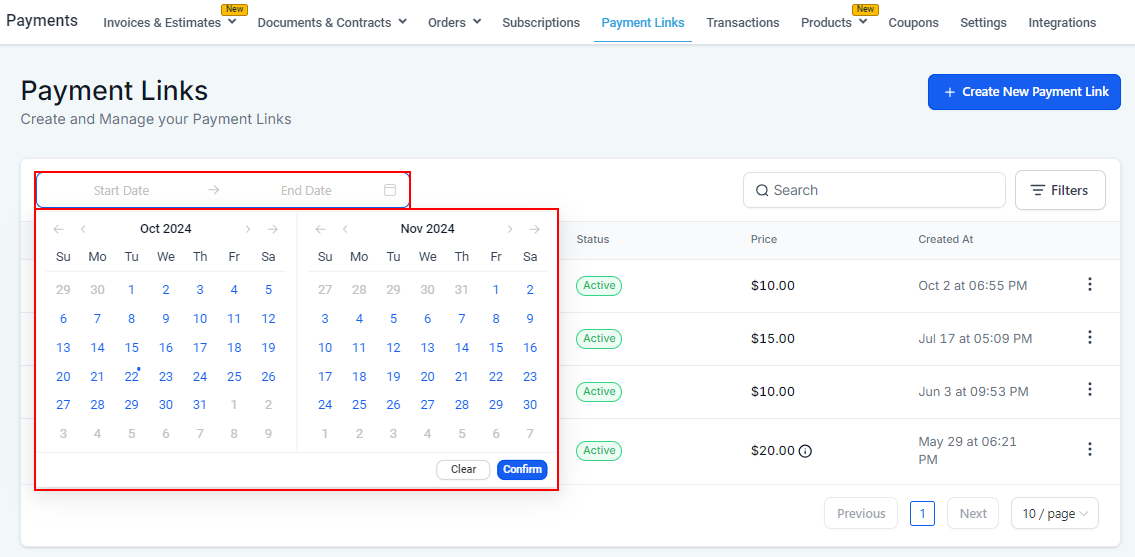This screenshot has width=1135, height=557.
Task: Go to next year in November calendar
Action: (535, 229)
